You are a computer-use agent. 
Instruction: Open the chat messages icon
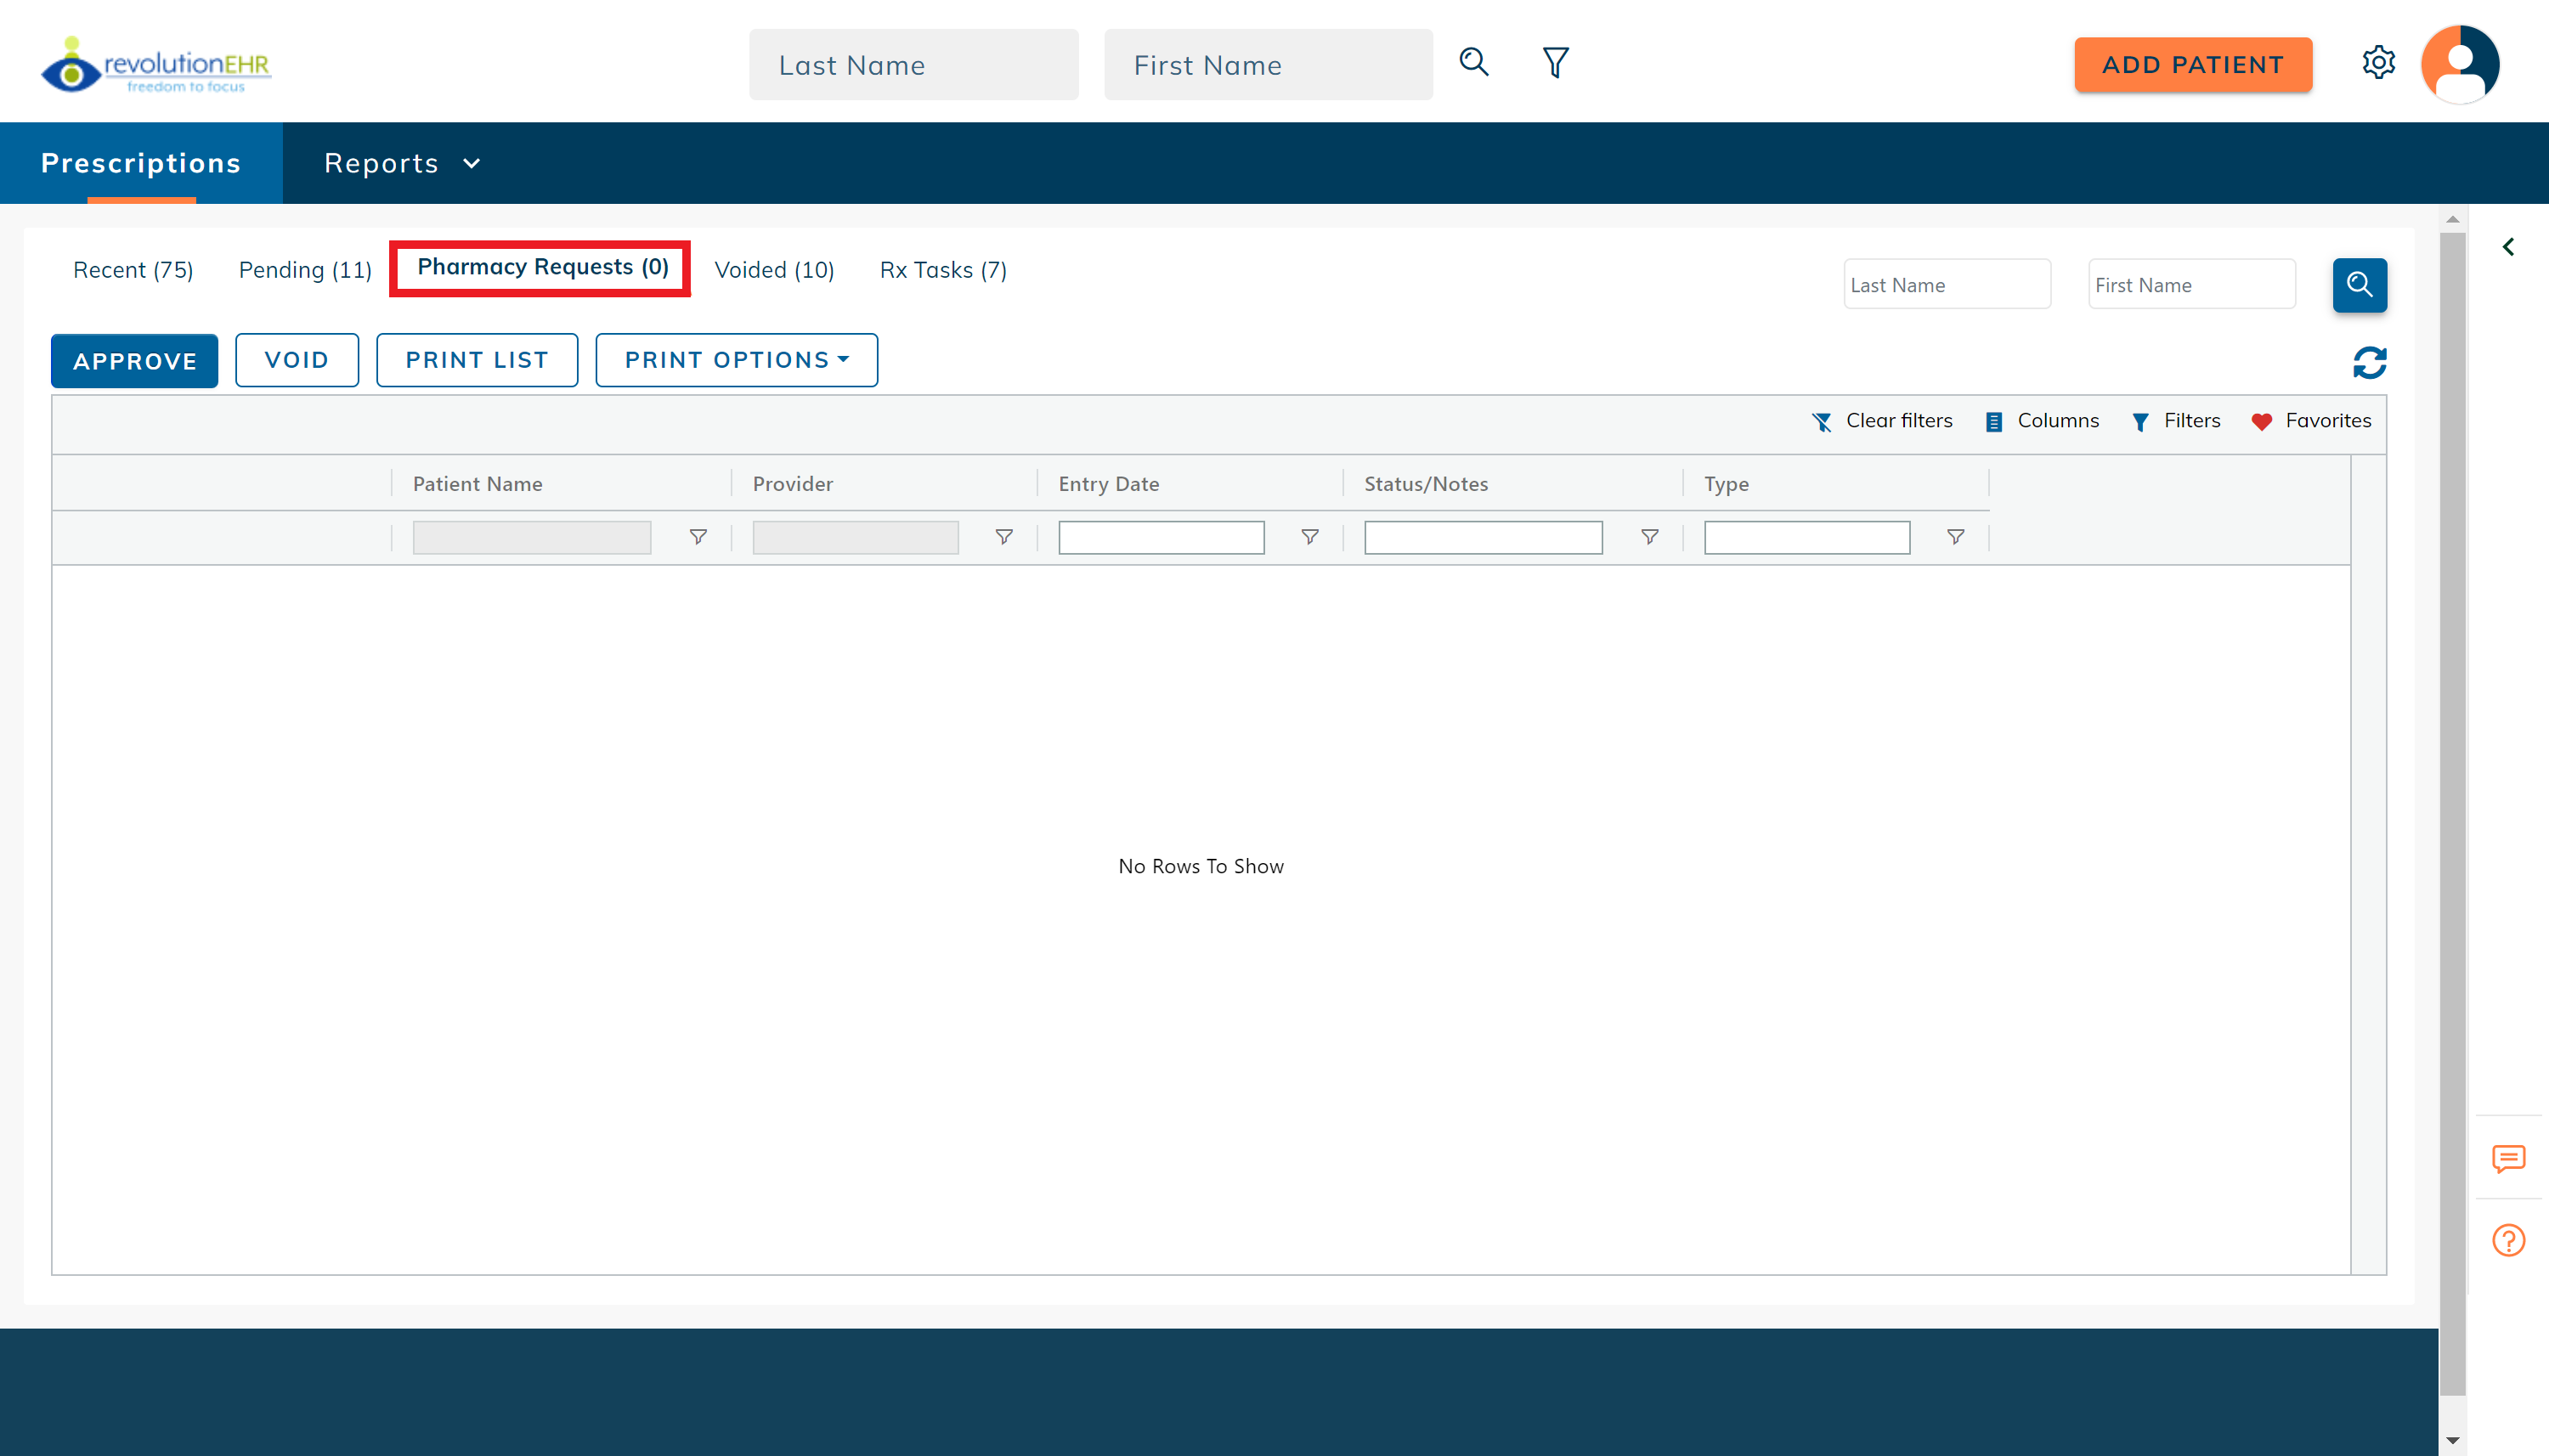(2508, 1158)
